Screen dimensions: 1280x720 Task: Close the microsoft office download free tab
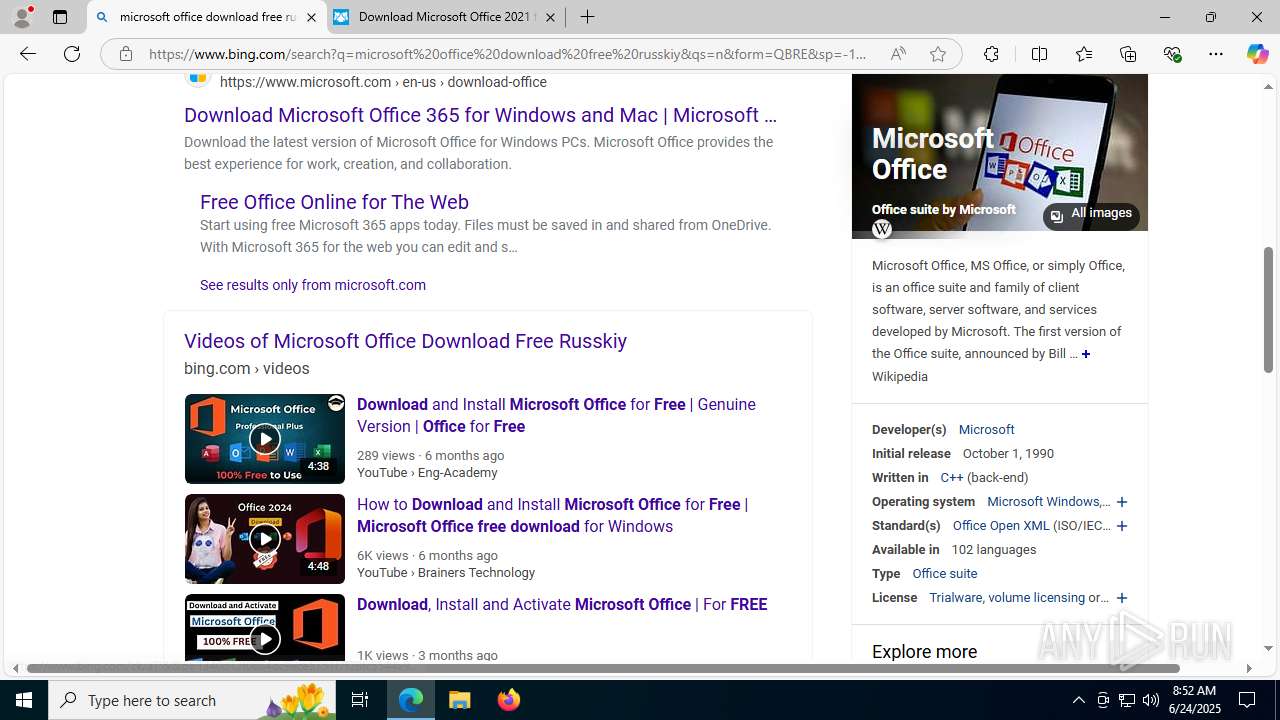[310, 17]
